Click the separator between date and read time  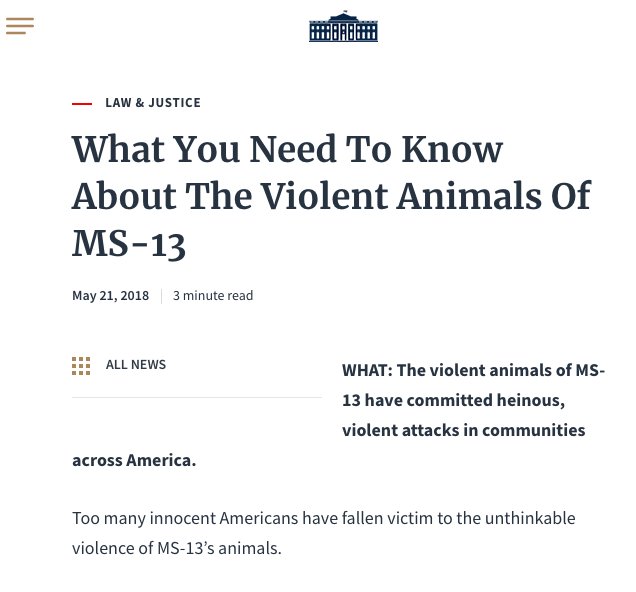pyautogui.click(x=161, y=296)
